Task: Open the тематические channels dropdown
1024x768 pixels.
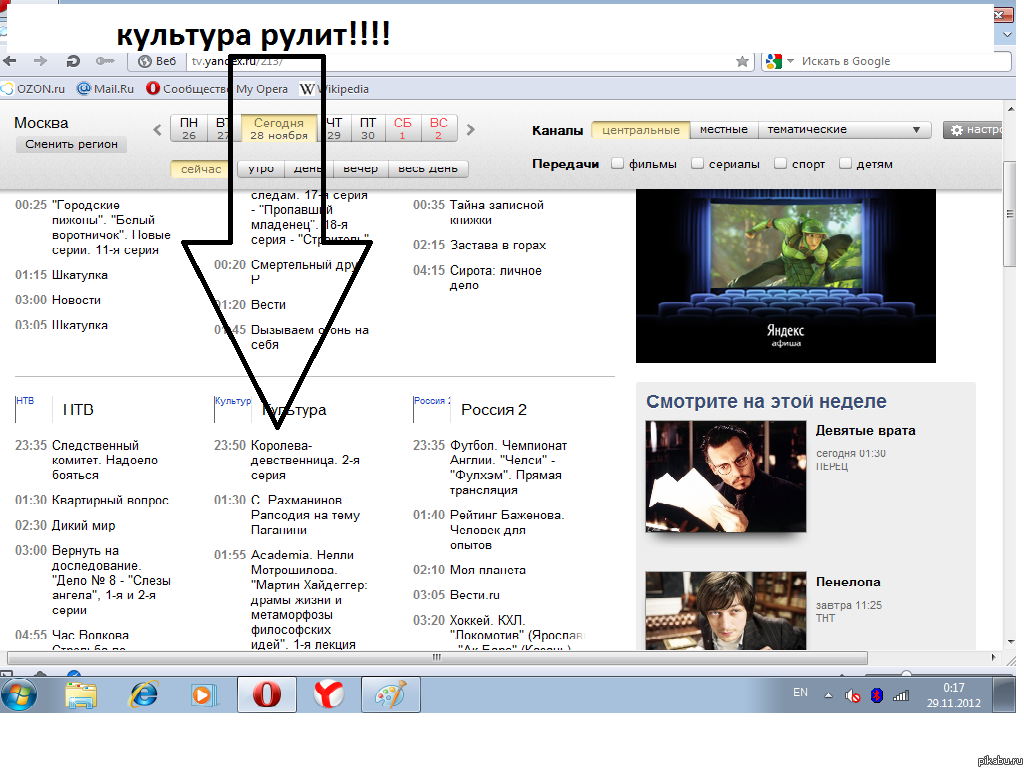Action: [844, 130]
